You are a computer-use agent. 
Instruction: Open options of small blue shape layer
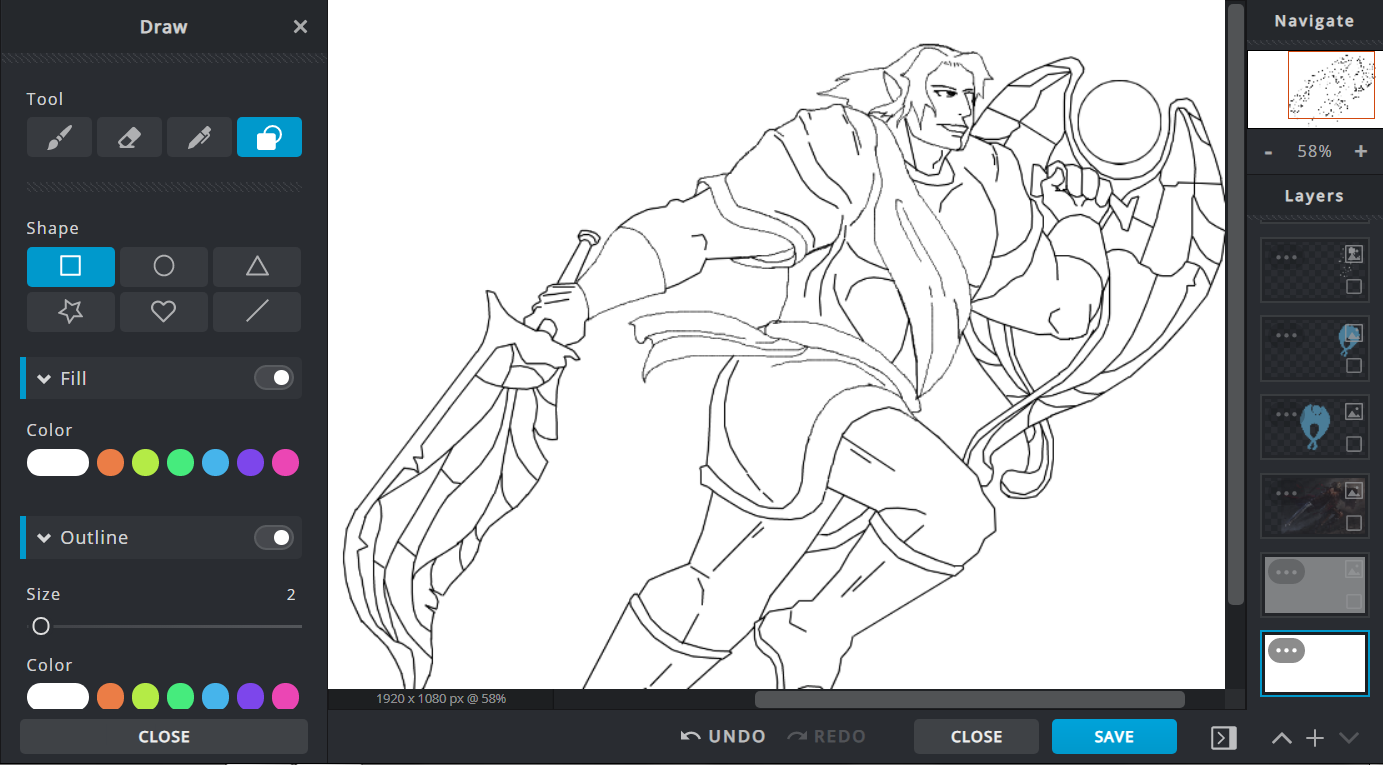[1286, 335]
